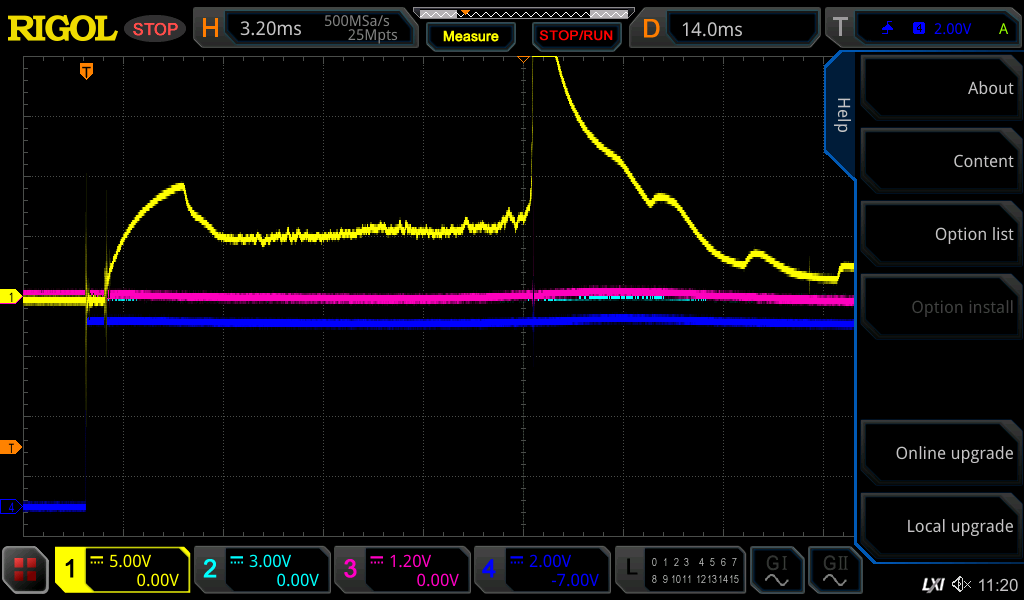Collapse the Help side panel tab

click(841, 113)
